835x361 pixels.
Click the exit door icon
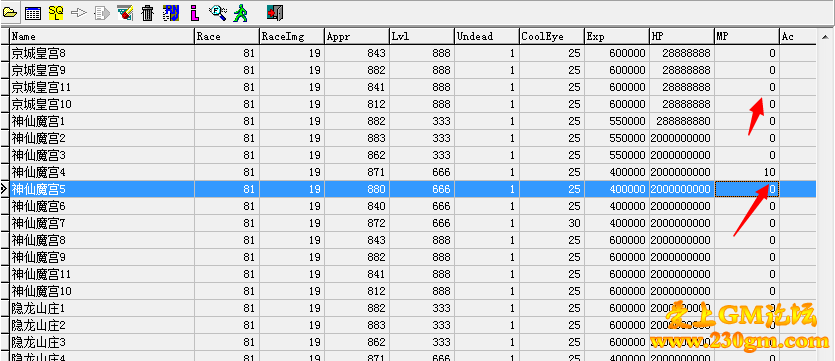275,13
